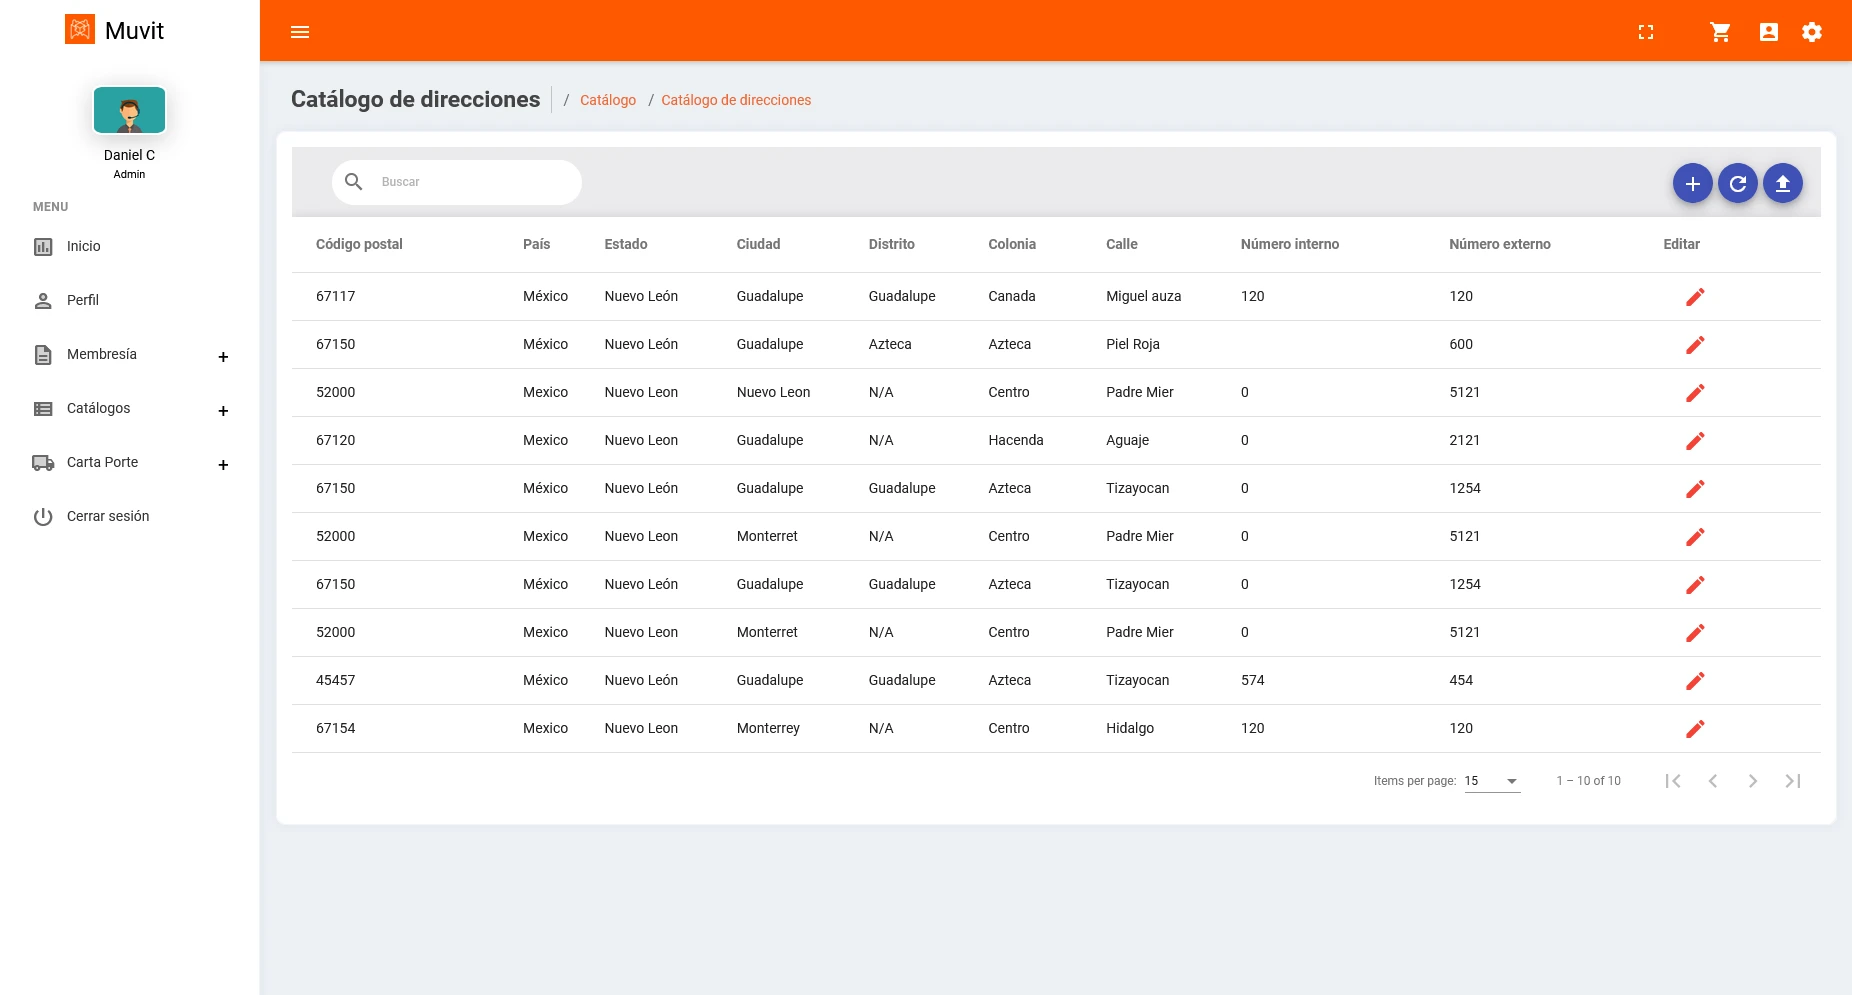Add a new address with the plus button
The image size is (1852, 995).
pos(1693,183)
